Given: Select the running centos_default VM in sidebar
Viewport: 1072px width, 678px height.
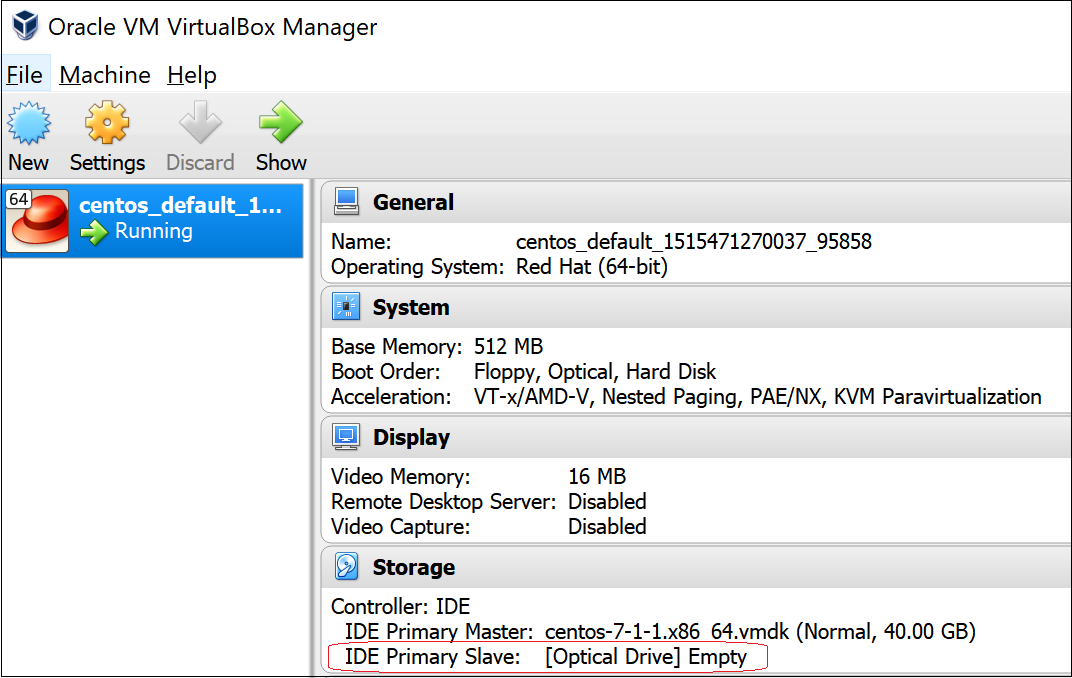Looking at the screenshot, I should pyautogui.click(x=150, y=218).
